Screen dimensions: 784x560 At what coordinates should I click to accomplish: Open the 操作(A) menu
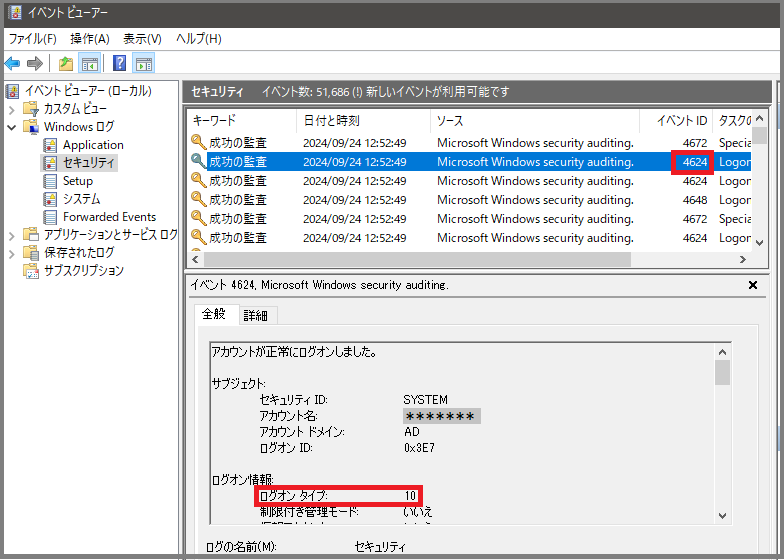point(89,39)
